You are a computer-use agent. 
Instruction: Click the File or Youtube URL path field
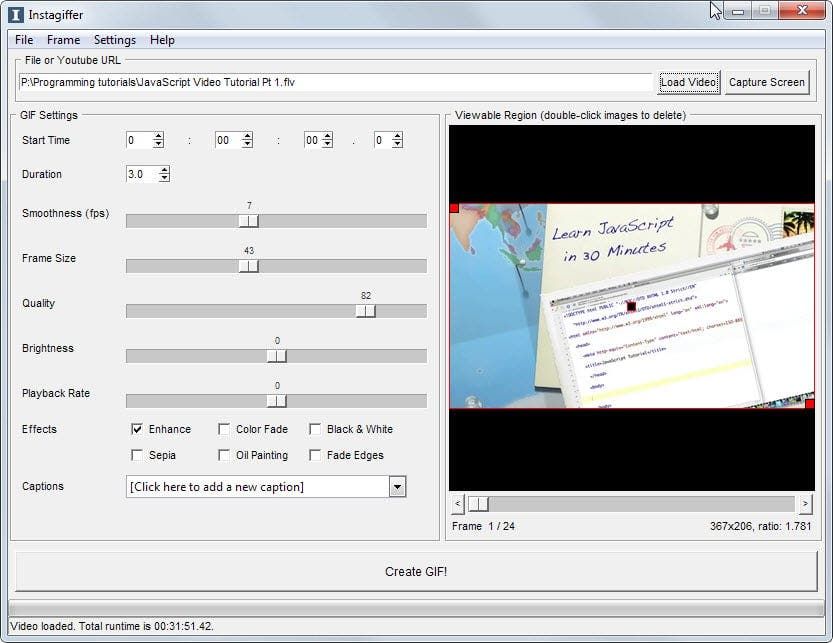pyautogui.click(x=336, y=82)
